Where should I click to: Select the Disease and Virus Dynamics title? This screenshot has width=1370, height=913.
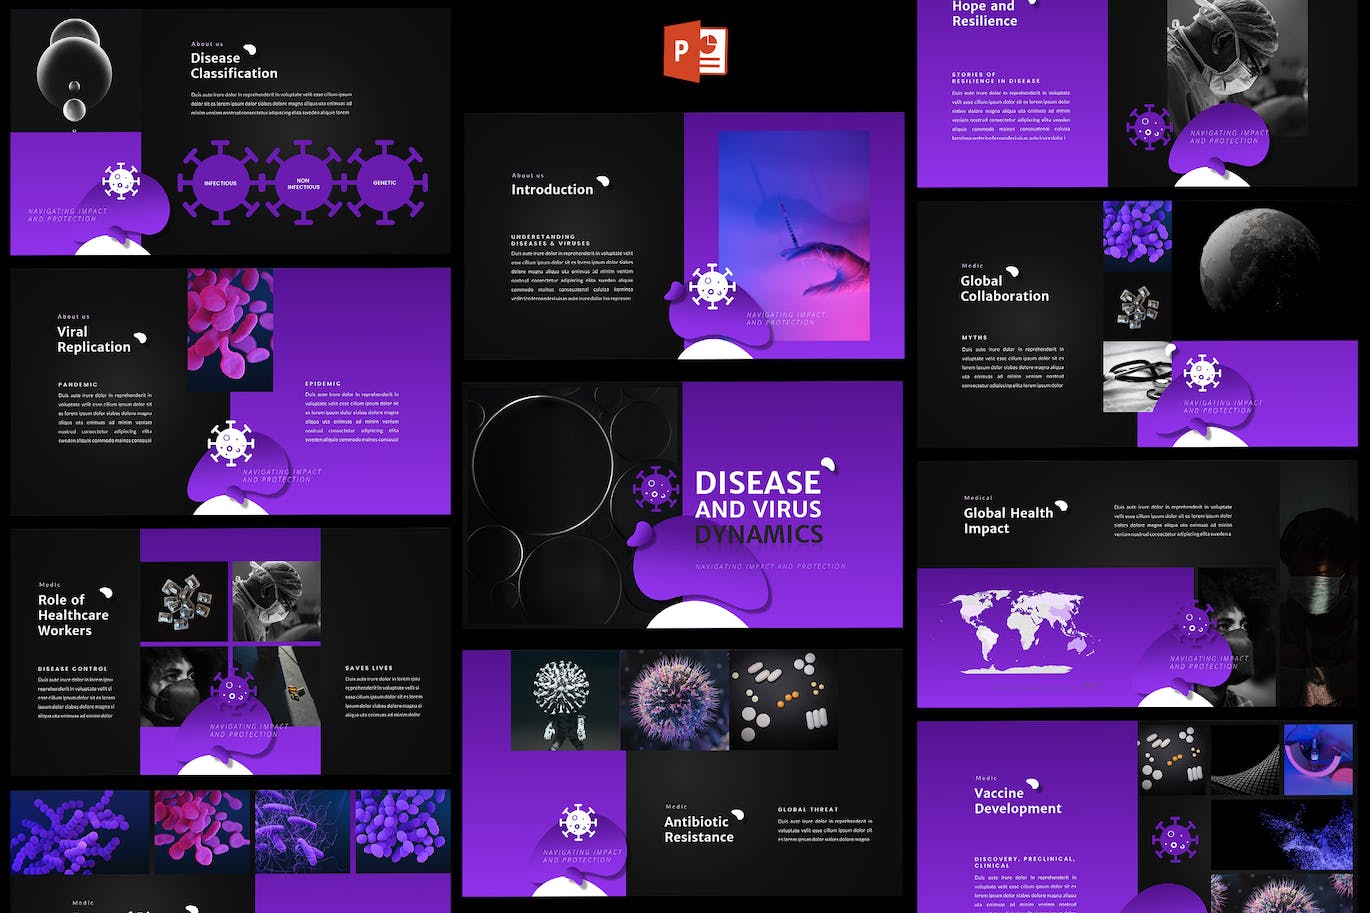(x=758, y=508)
